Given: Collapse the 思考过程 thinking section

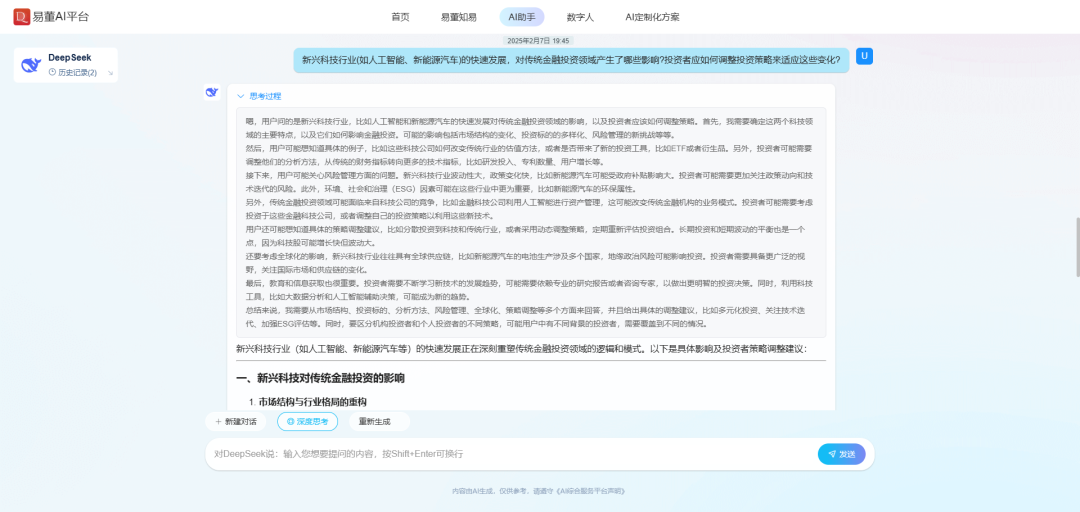Looking at the screenshot, I should click(259, 96).
